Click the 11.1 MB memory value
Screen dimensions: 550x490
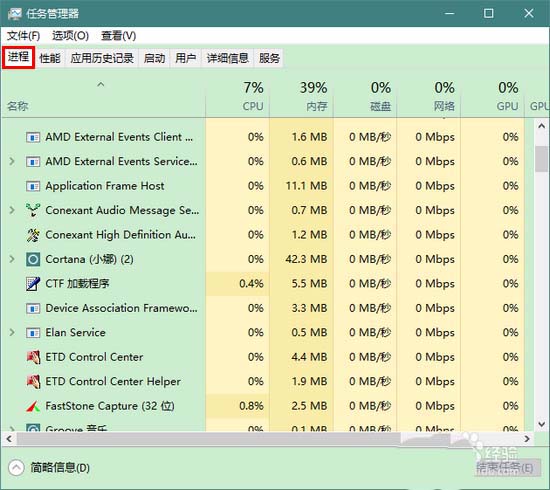coord(306,186)
